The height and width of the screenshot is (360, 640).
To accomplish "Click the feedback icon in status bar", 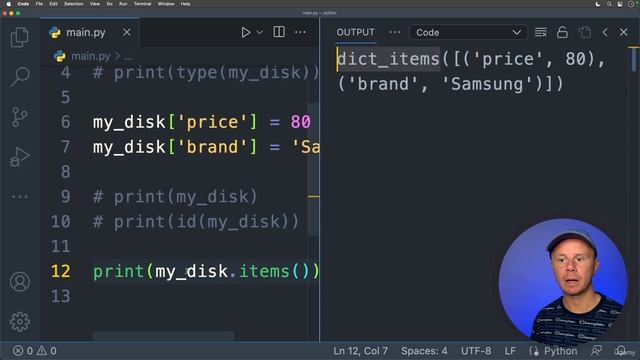I will click(x=596, y=351).
